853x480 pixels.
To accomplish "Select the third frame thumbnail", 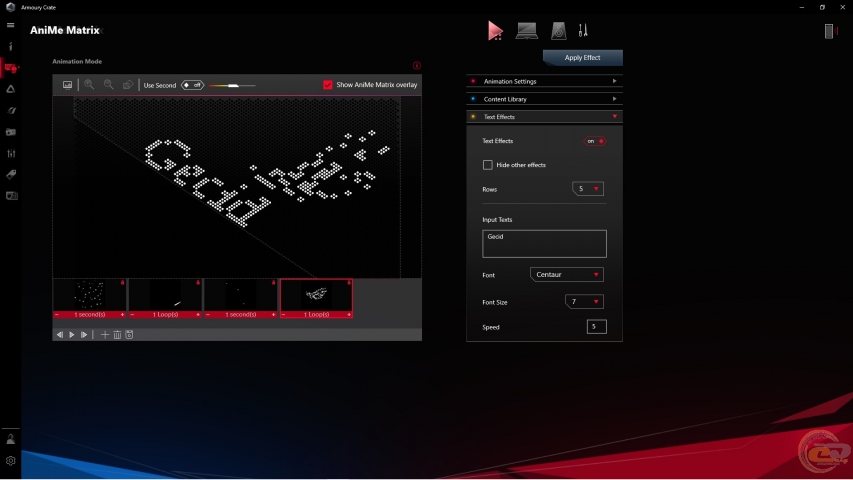I will pyautogui.click(x=240, y=295).
